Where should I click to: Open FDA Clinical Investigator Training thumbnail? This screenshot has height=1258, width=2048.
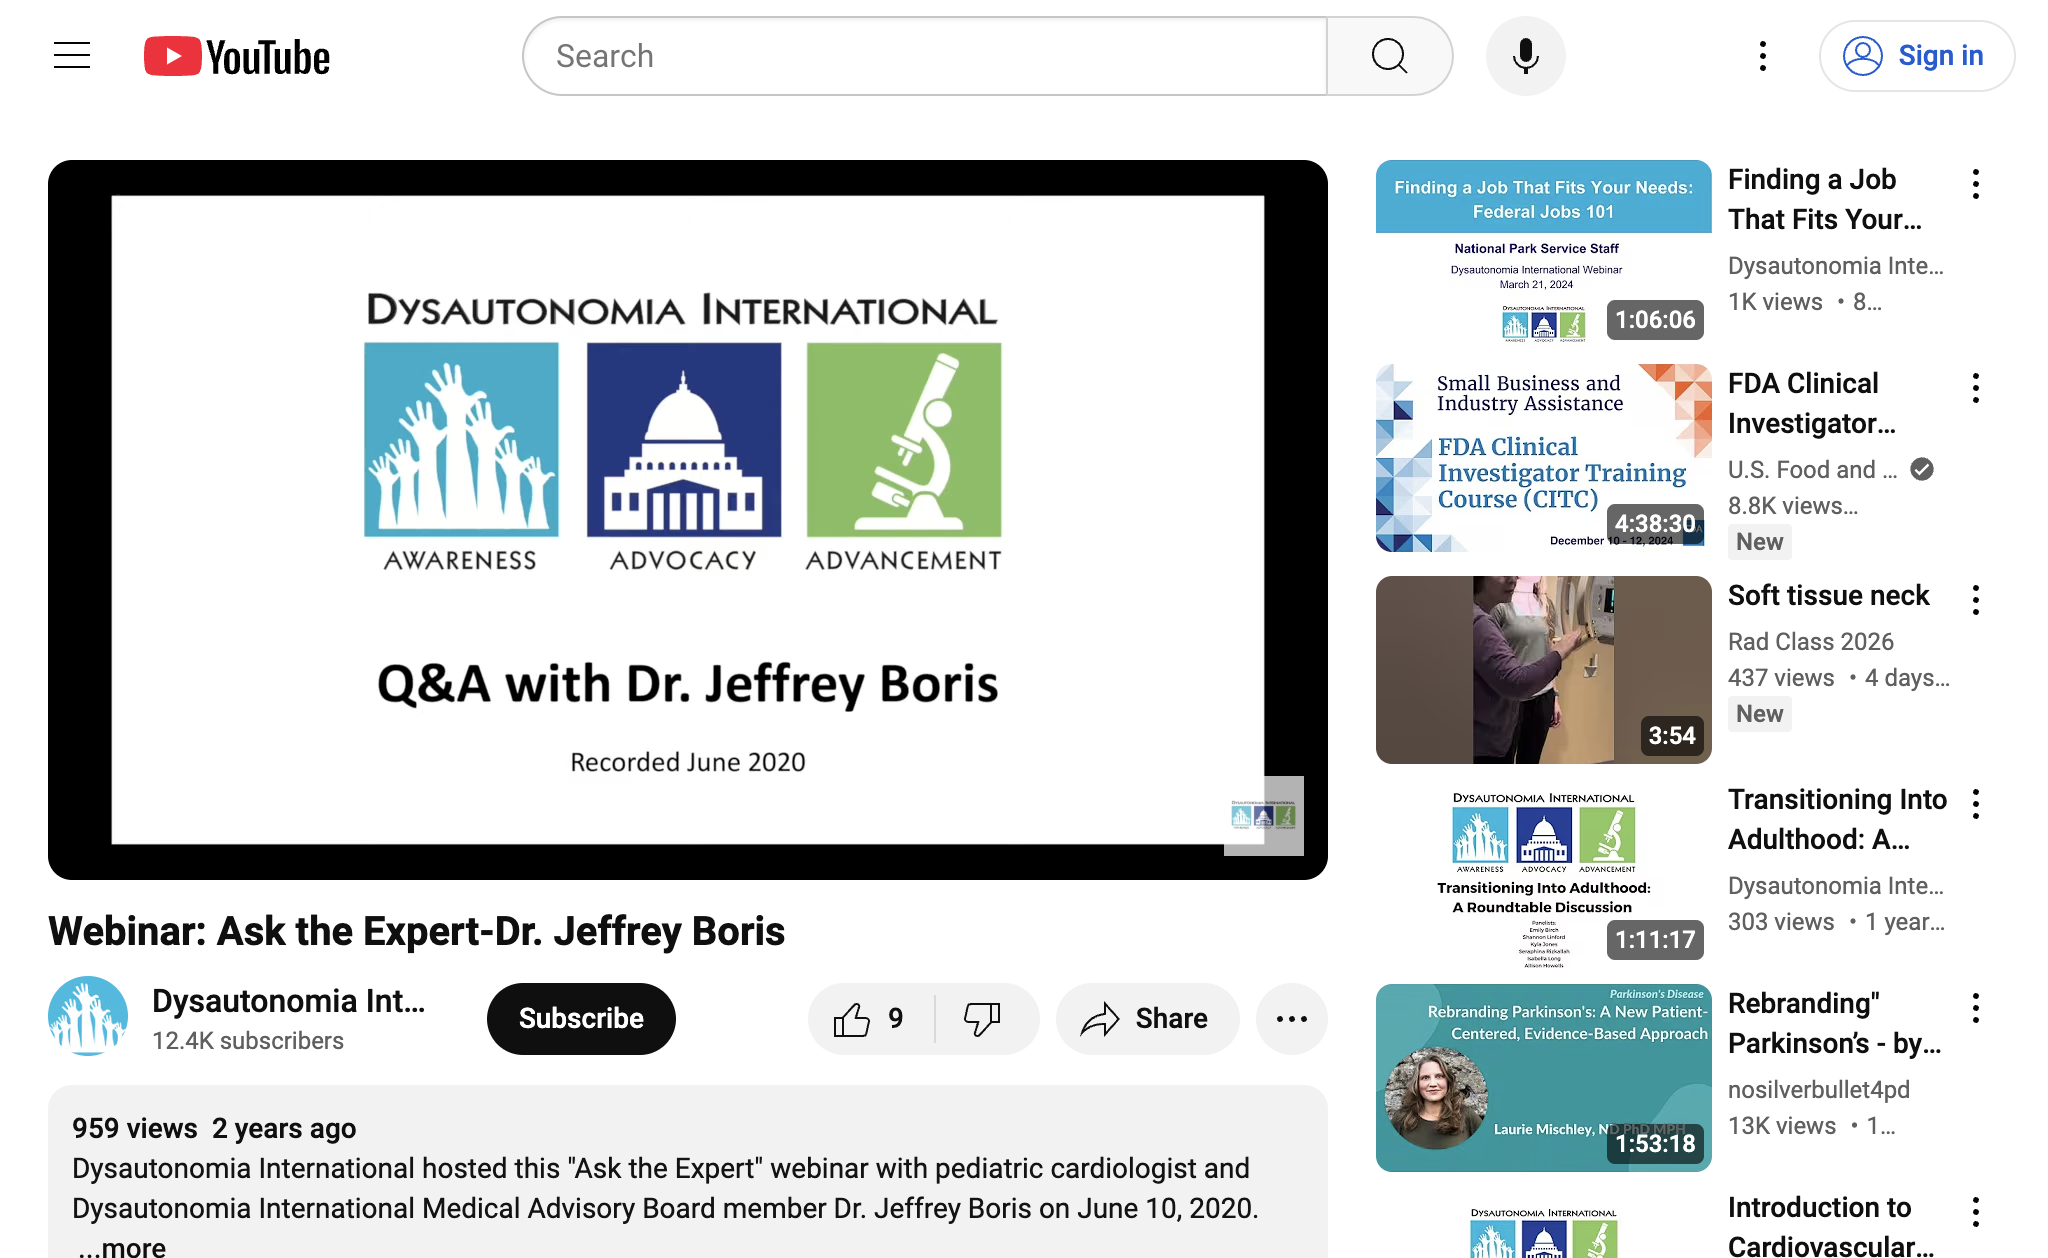(x=1544, y=458)
